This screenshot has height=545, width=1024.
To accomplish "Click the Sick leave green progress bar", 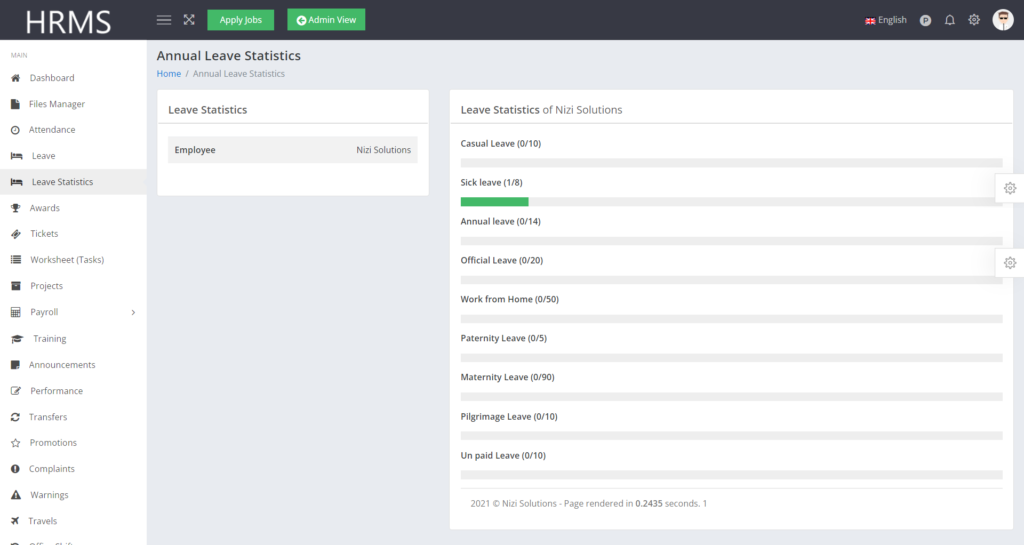I will coord(494,202).
